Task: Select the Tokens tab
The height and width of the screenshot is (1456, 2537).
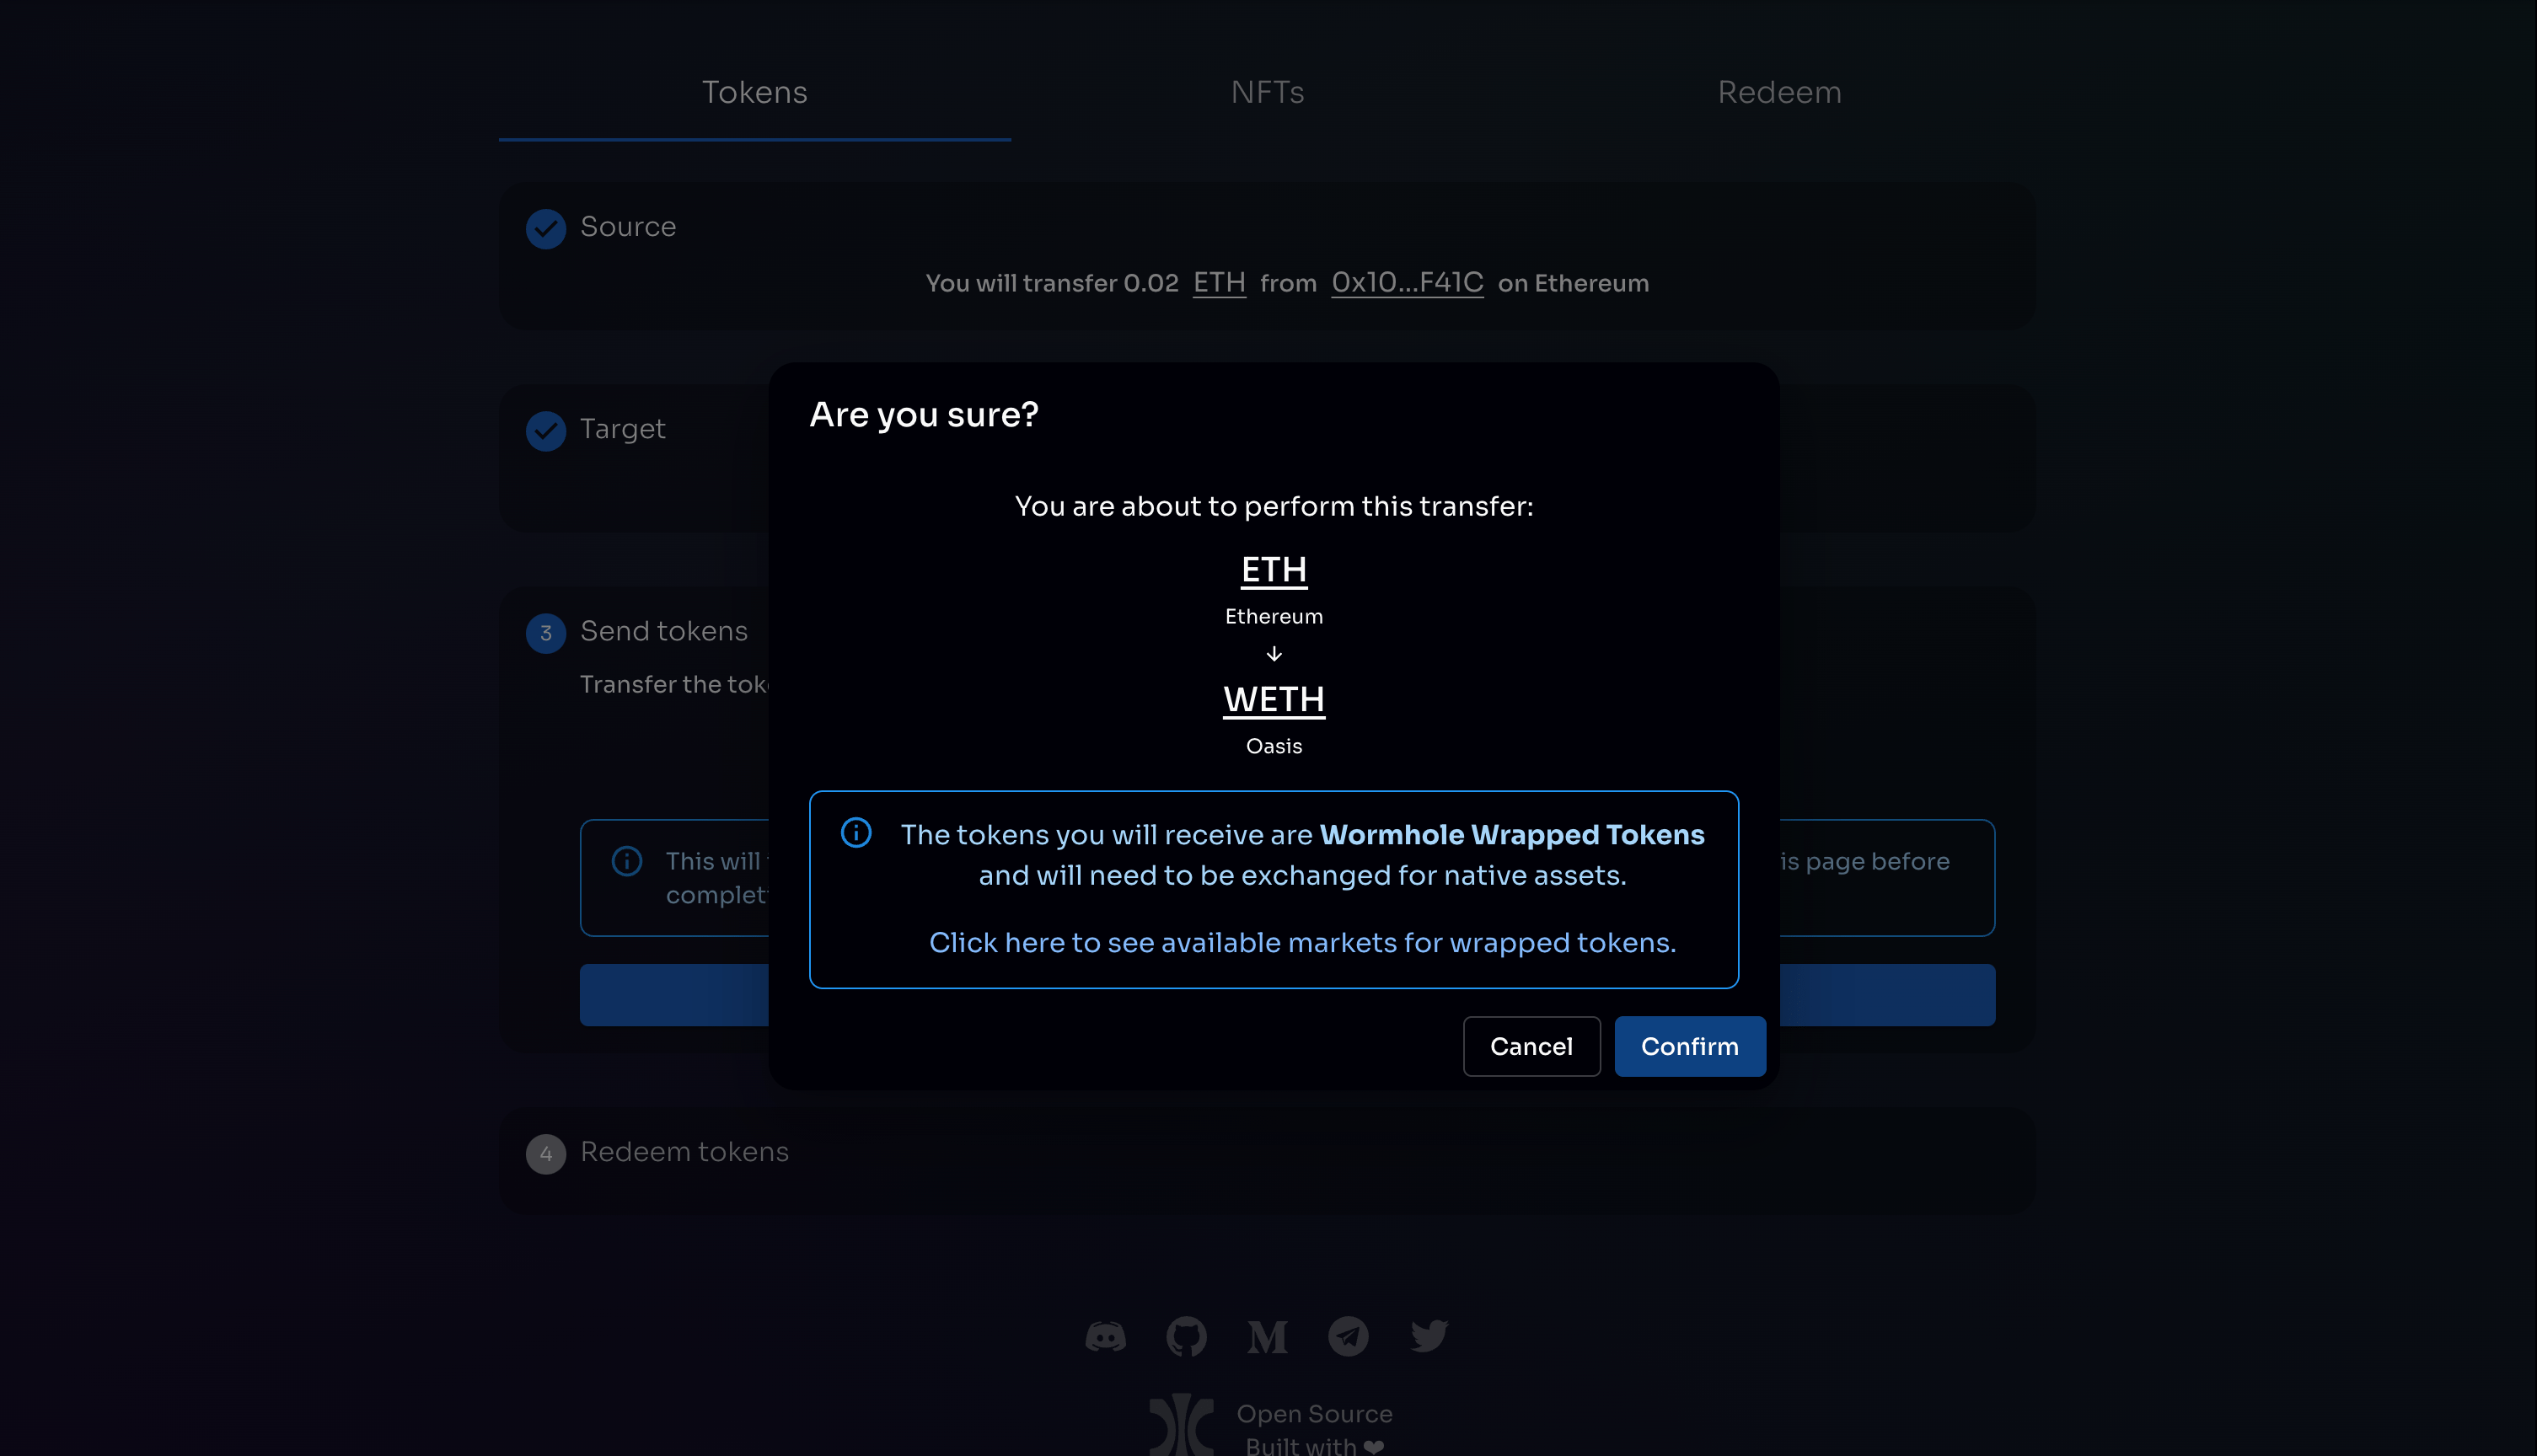Action: (x=754, y=92)
